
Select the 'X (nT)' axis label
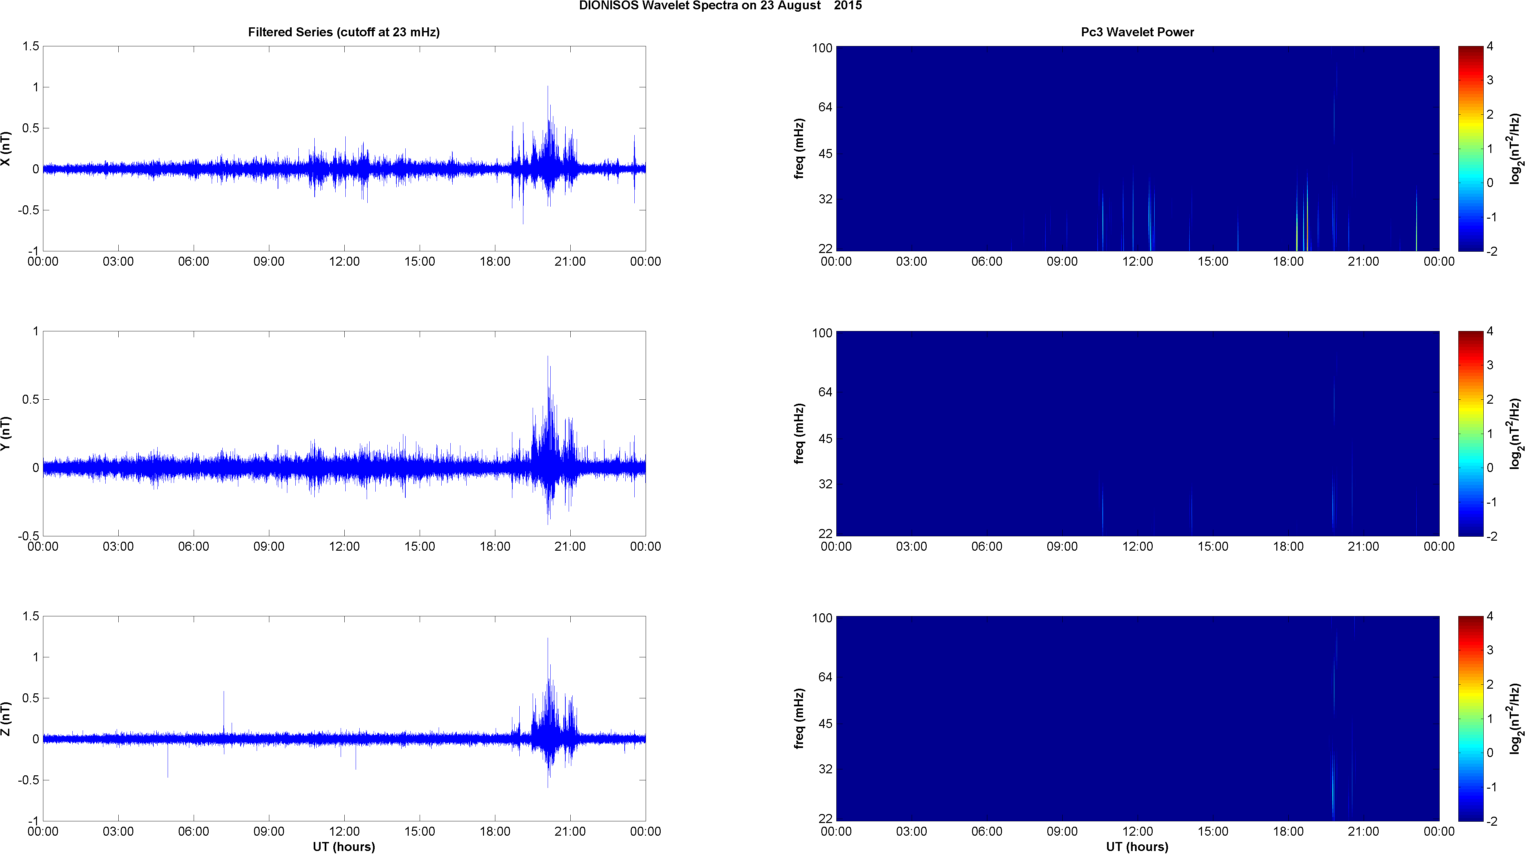(x=6, y=148)
